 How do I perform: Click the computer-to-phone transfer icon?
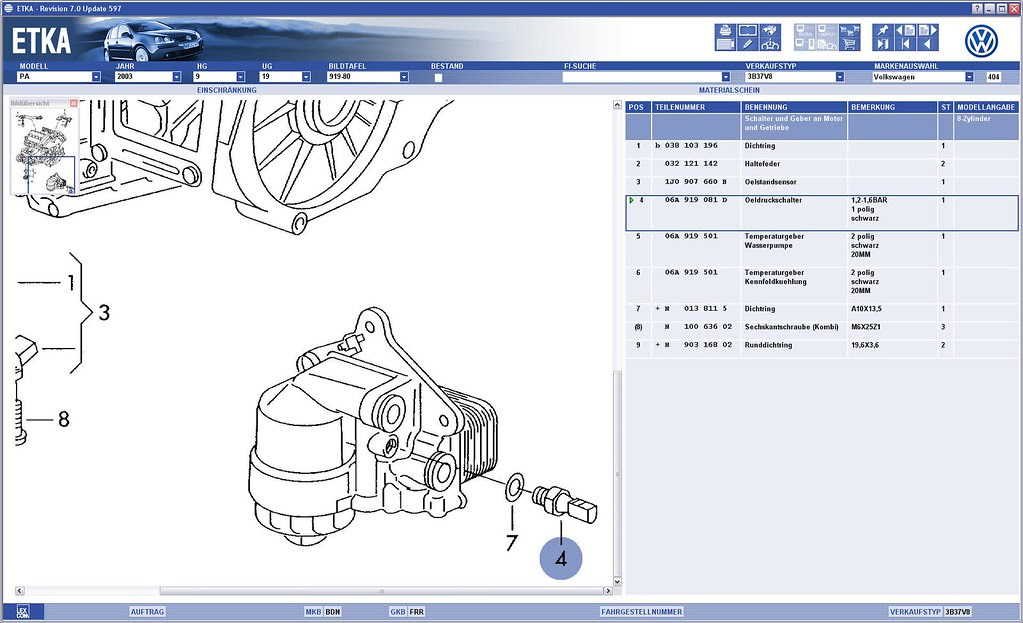(x=805, y=44)
